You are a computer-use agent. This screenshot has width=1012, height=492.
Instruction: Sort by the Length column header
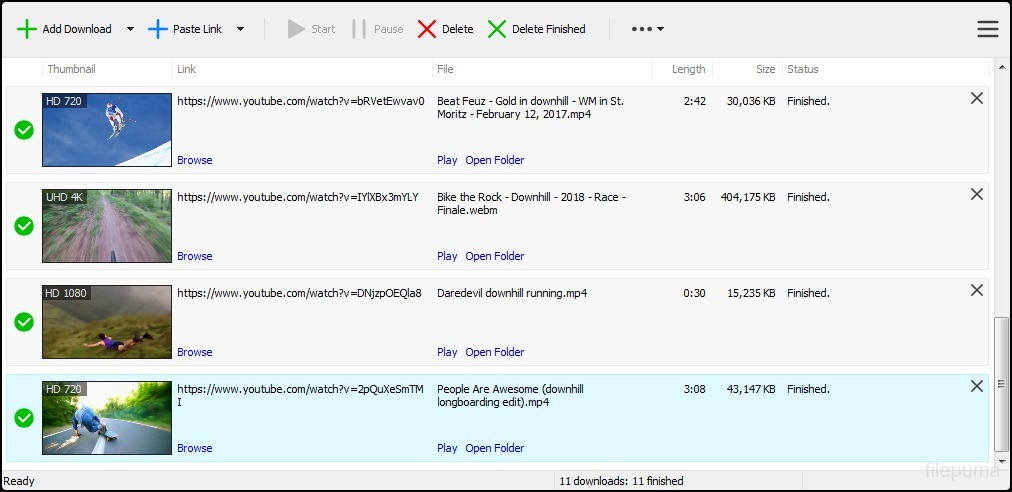click(688, 69)
